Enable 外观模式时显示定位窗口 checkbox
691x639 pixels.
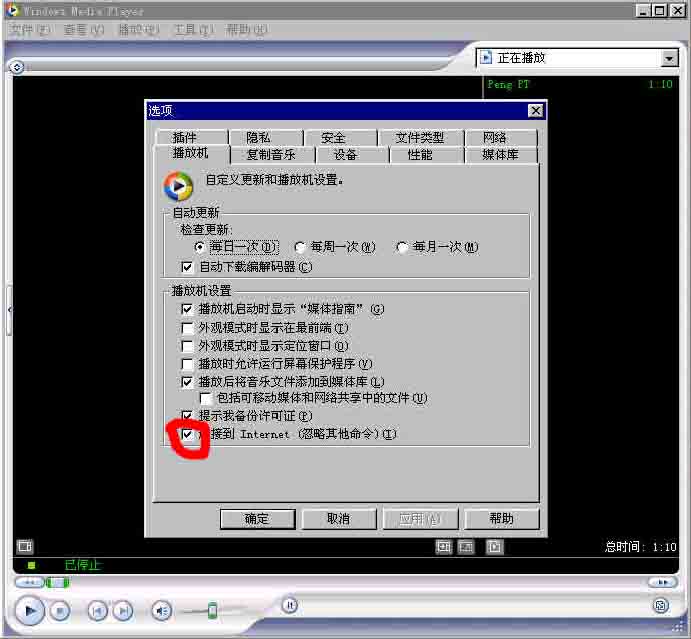click(187, 346)
